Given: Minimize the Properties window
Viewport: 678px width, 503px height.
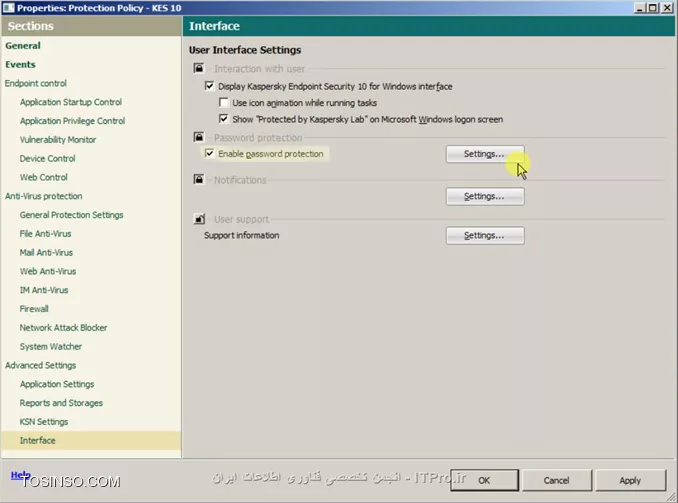Looking at the screenshot, I should pos(640,7).
